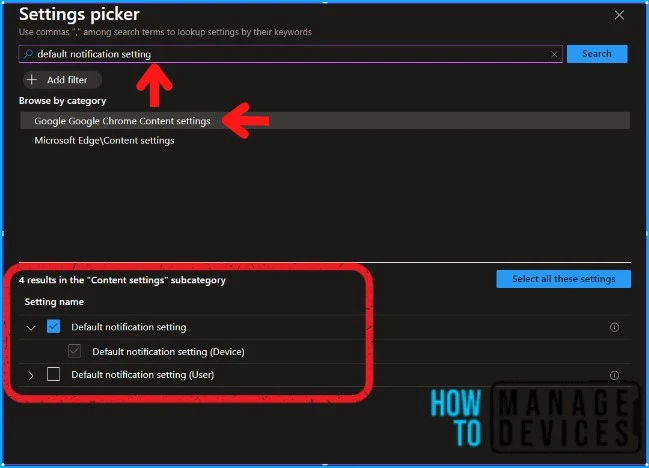Click the Browse by category heading

click(x=62, y=101)
